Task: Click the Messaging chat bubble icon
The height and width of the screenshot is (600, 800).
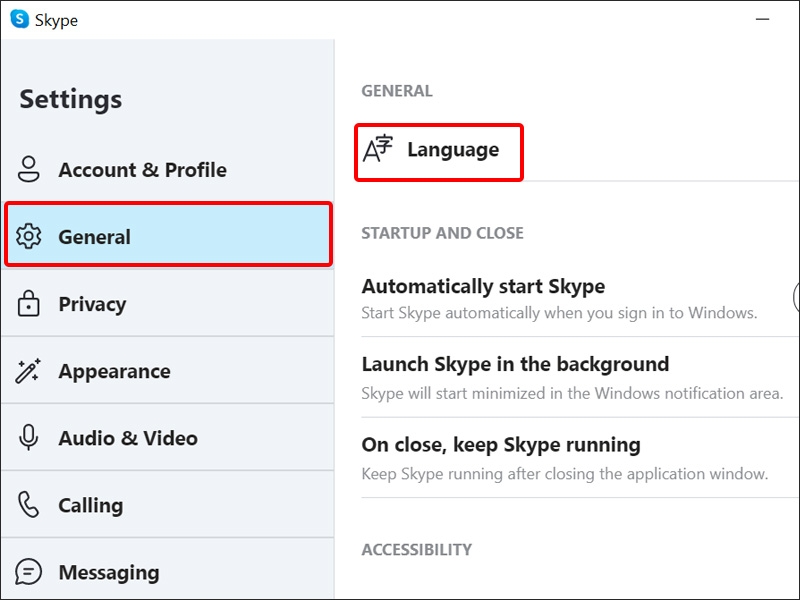Action: coord(29,572)
